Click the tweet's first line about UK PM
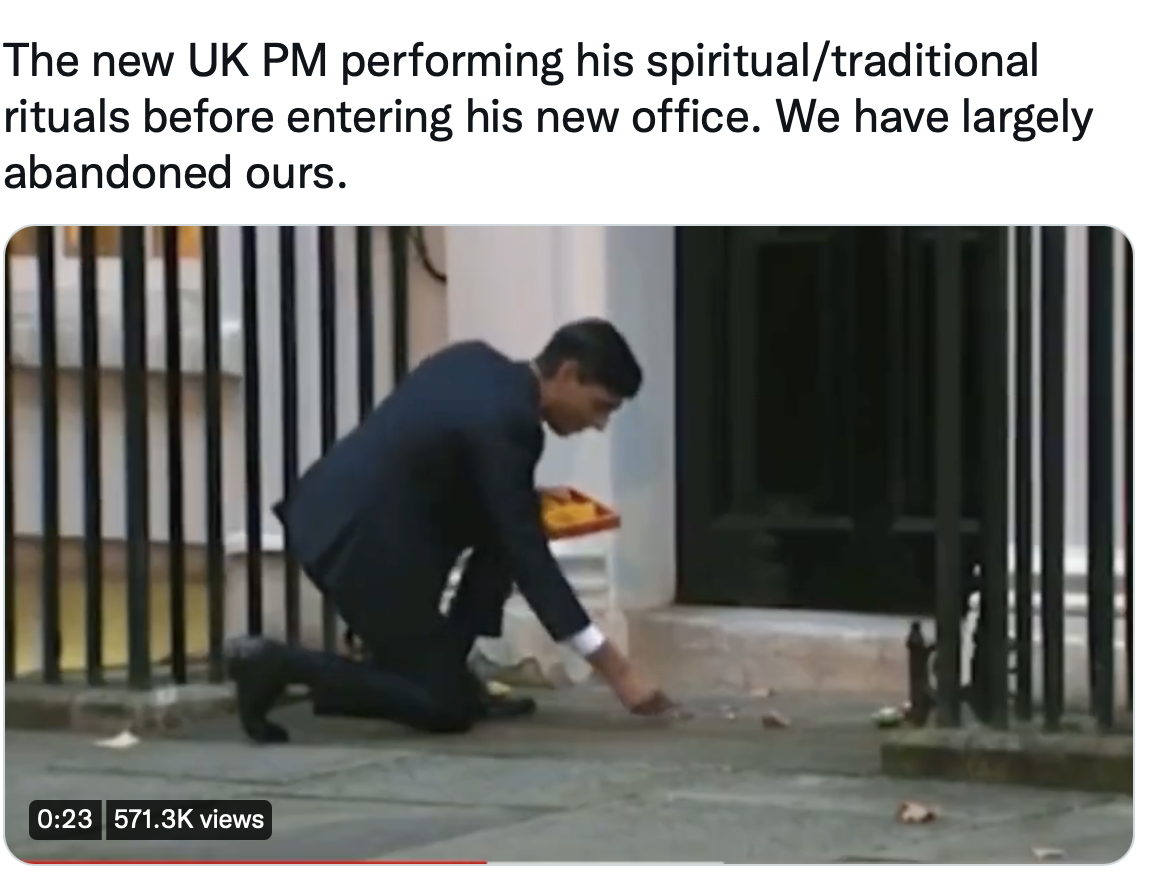This screenshot has height=878, width=1156. [521, 60]
